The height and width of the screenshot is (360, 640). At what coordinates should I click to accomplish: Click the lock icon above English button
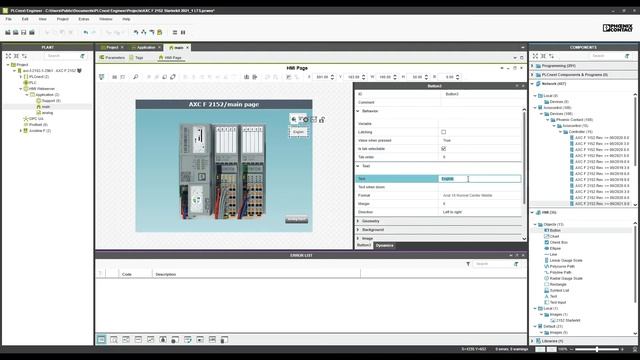tap(322, 120)
